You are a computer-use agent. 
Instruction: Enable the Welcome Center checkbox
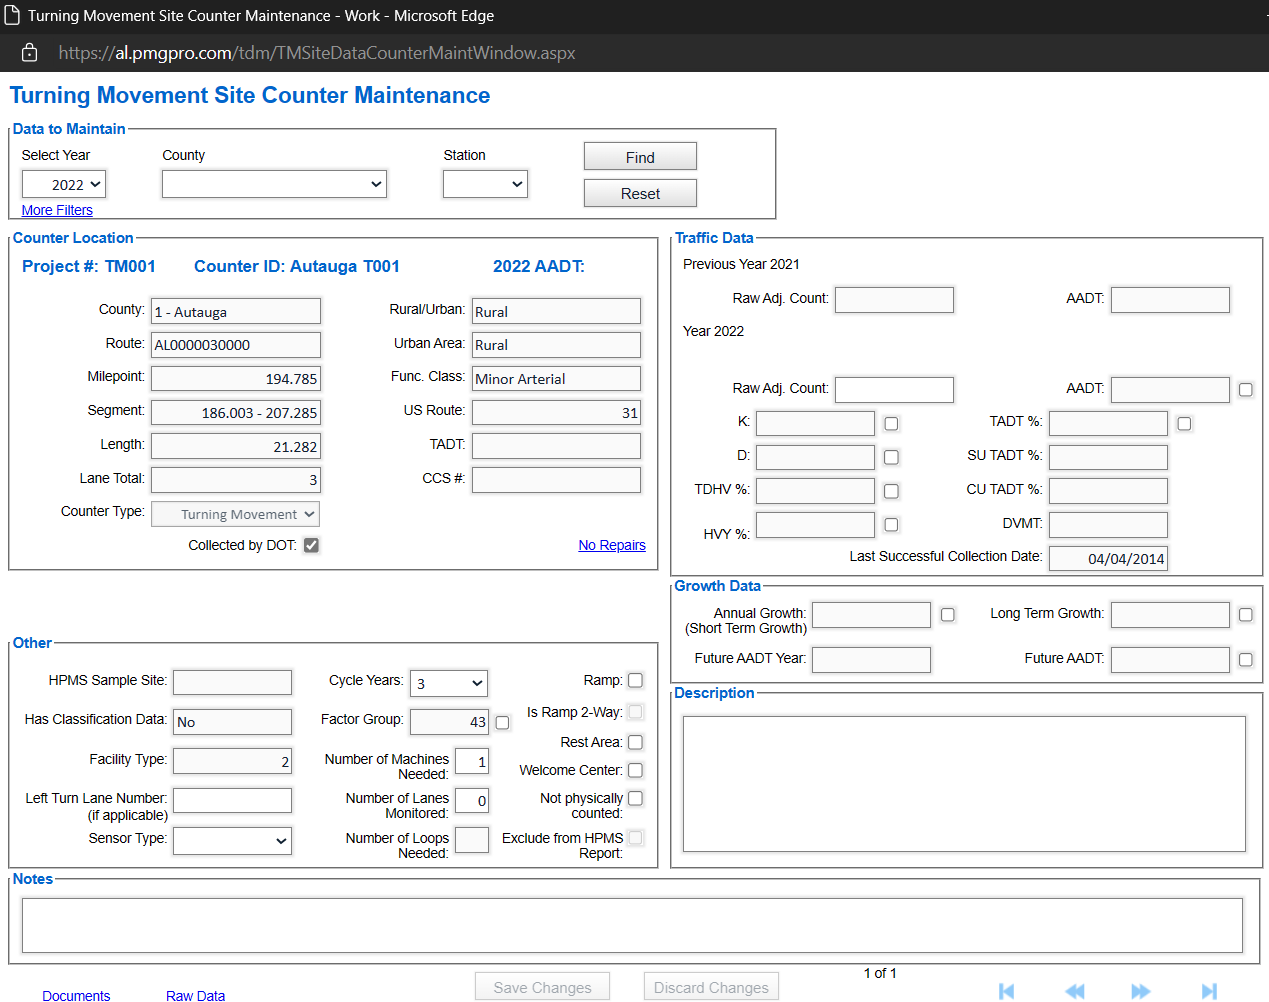(x=636, y=770)
